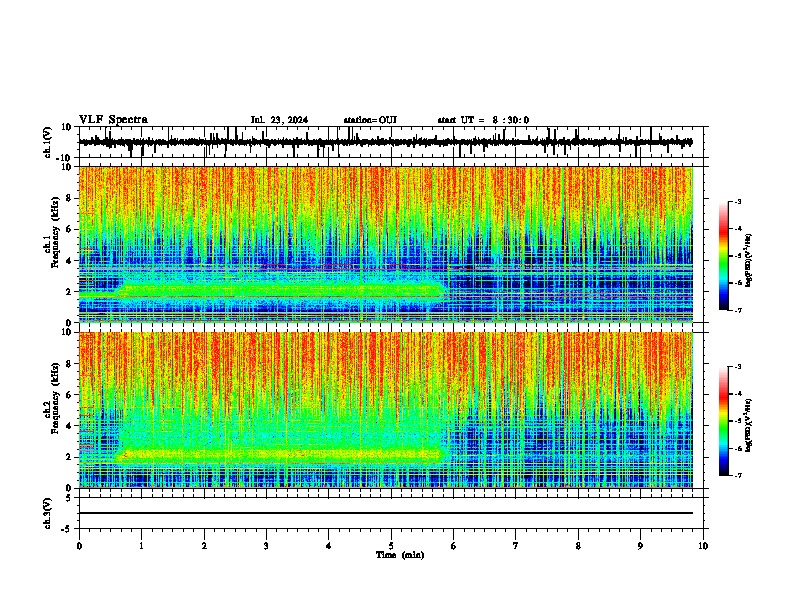Click the "-3" label on ch.1 color bar
This screenshot has width=792, height=612.
[738, 201]
